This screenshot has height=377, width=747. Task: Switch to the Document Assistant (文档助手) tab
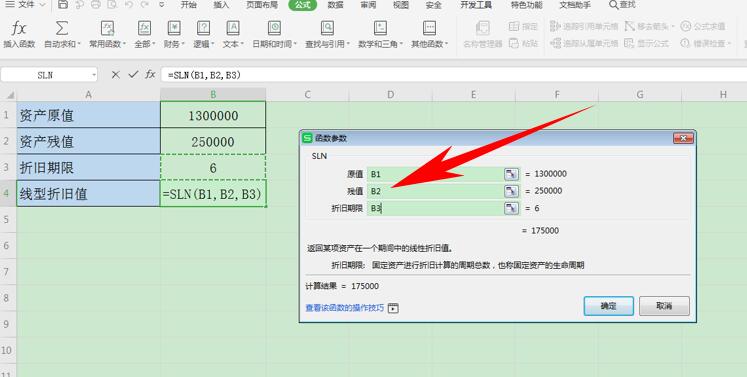[575, 5]
